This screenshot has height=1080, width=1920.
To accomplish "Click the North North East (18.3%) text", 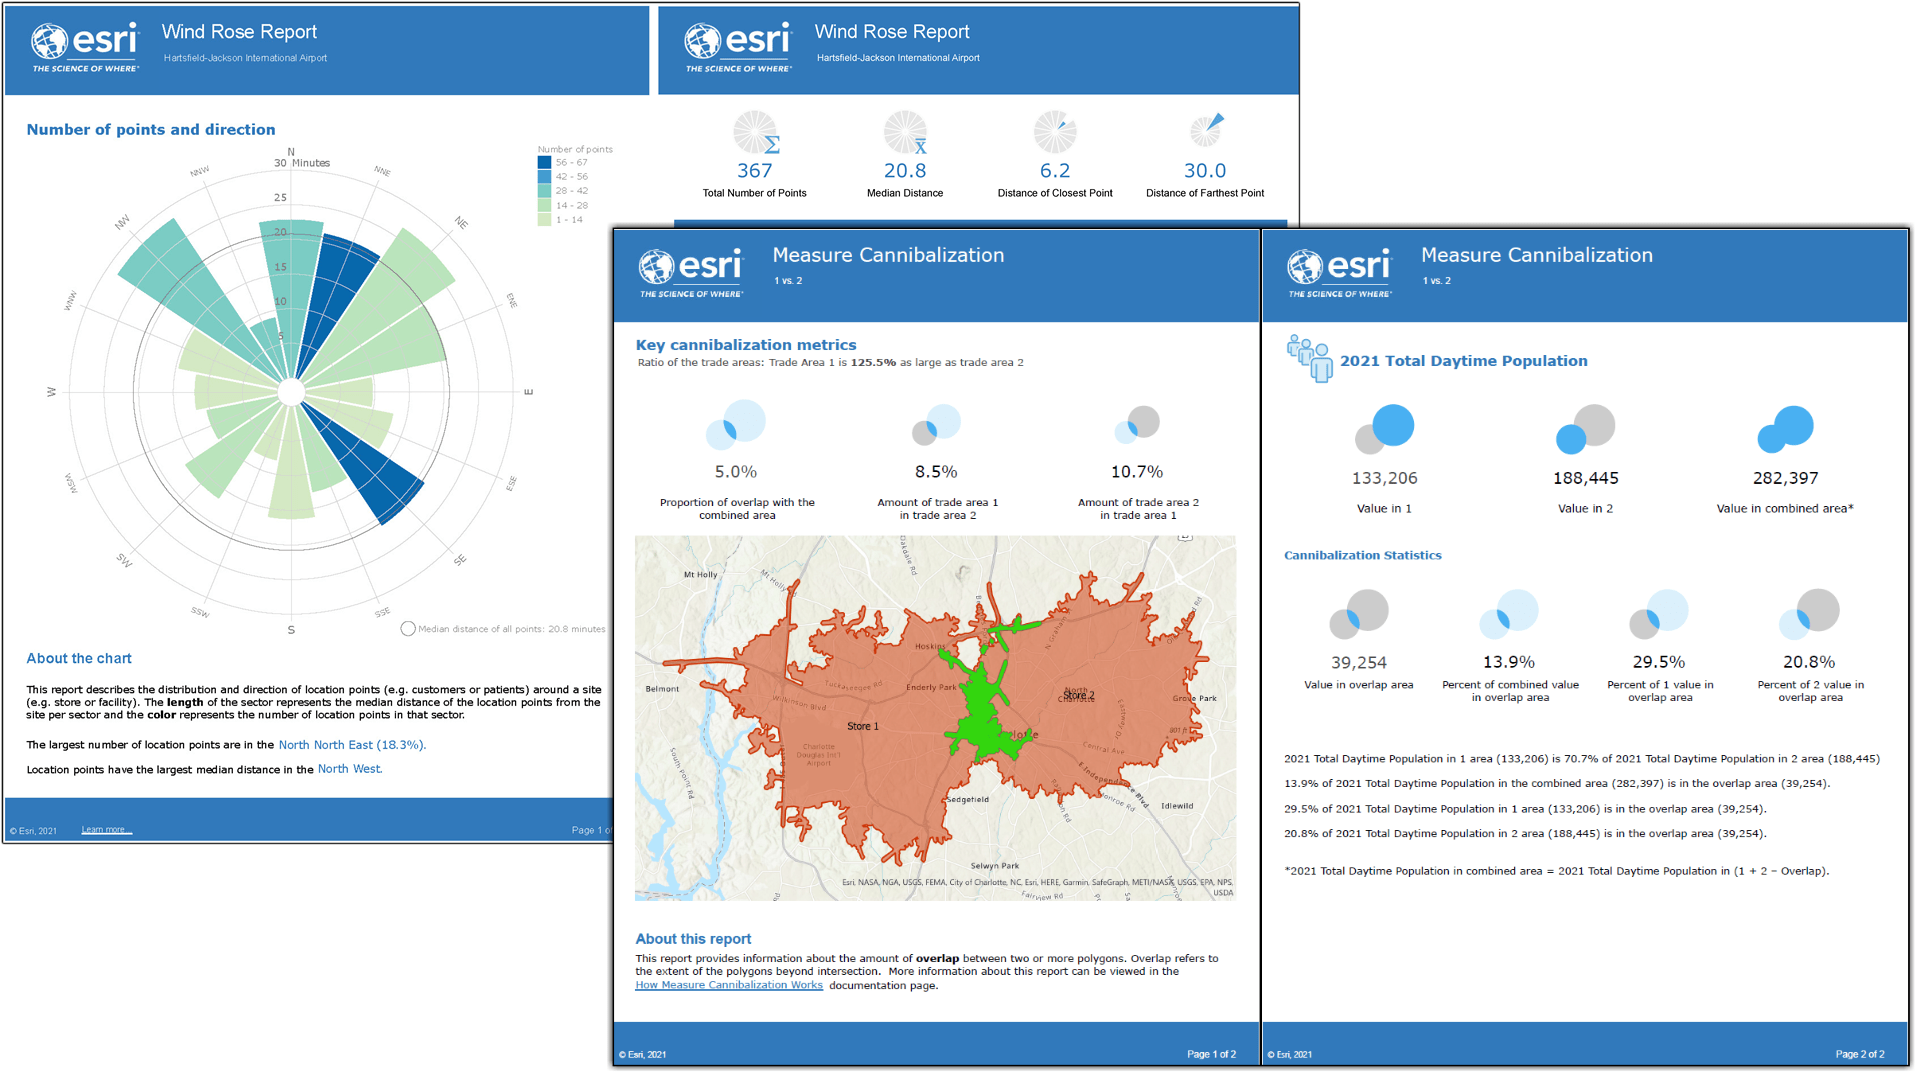I will pos(352,745).
